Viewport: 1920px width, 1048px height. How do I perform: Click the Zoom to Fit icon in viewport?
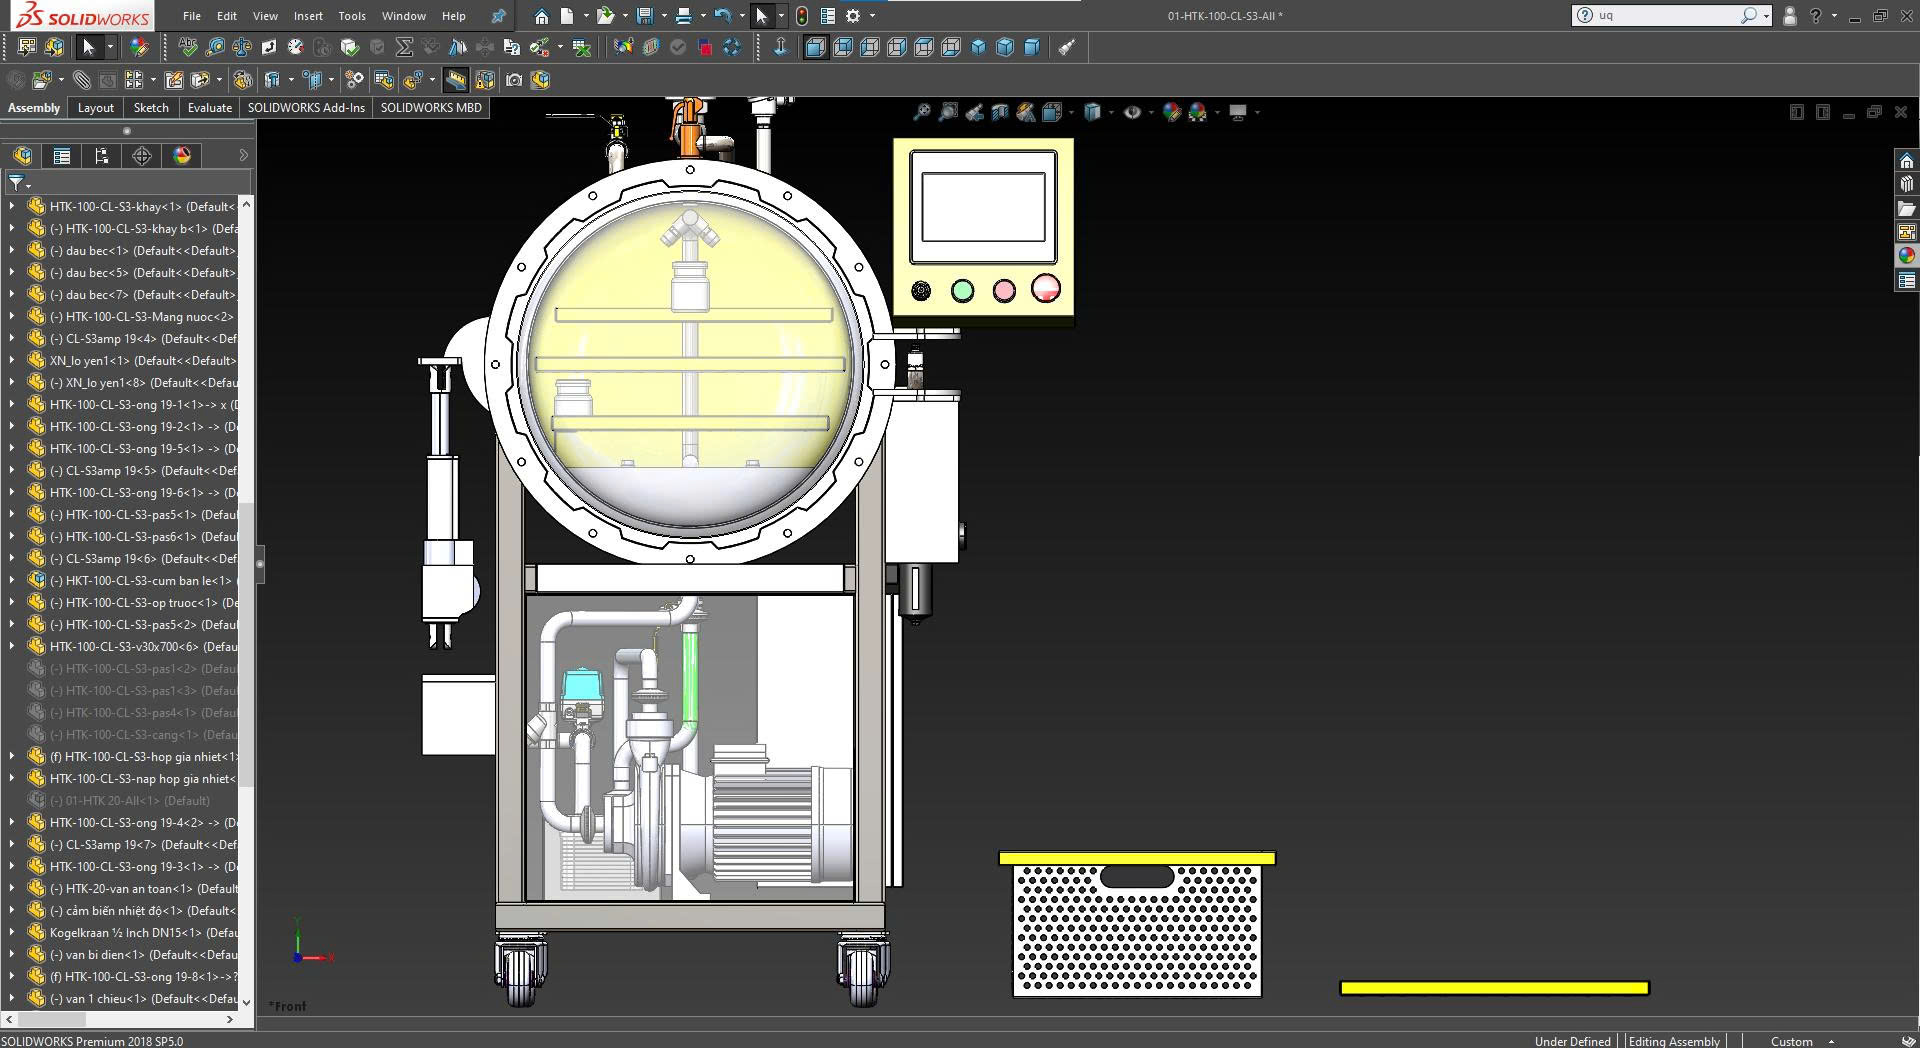tap(922, 113)
